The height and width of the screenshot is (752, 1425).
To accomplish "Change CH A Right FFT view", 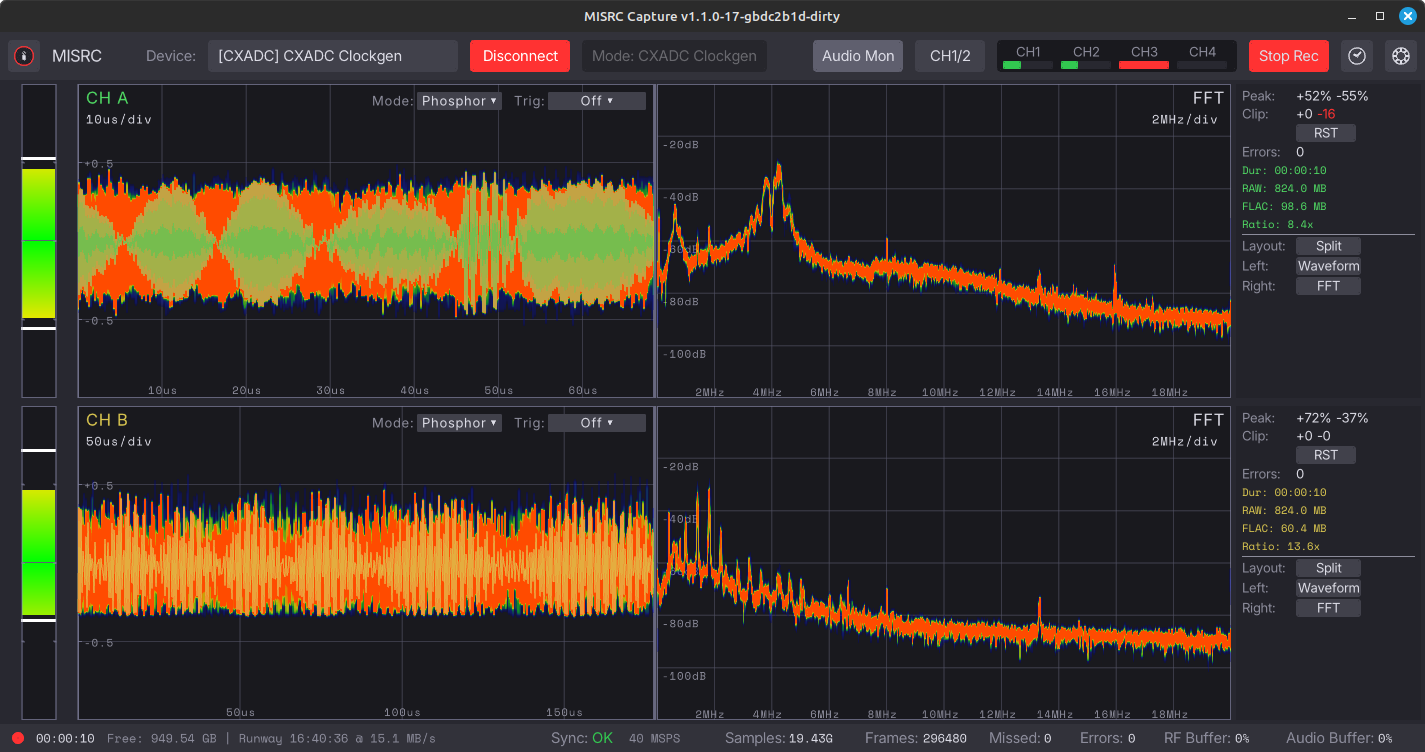I will tap(1329, 286).
